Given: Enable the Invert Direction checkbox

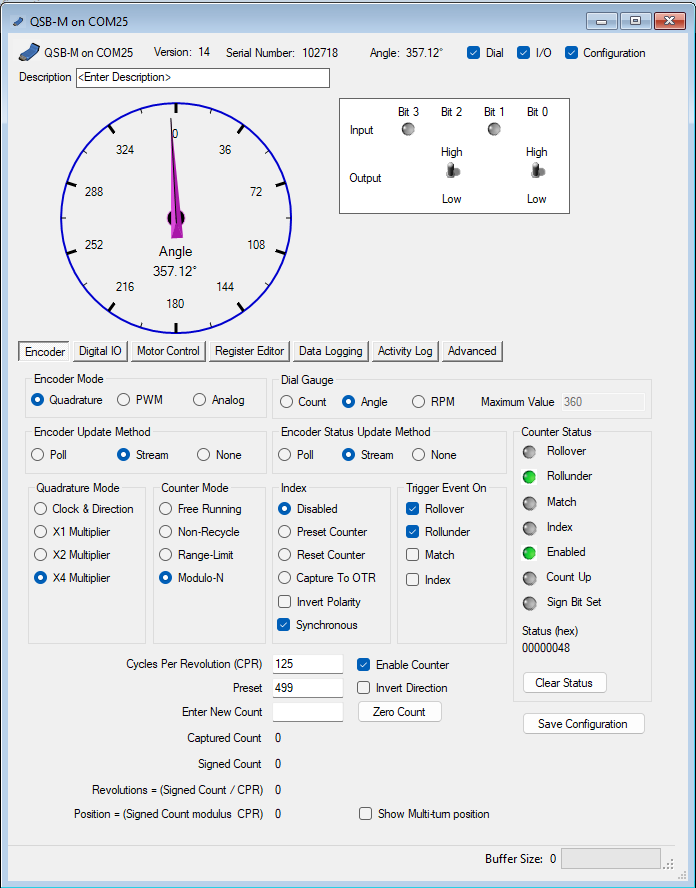Looking at the screenshot, I should coord(365,688).
